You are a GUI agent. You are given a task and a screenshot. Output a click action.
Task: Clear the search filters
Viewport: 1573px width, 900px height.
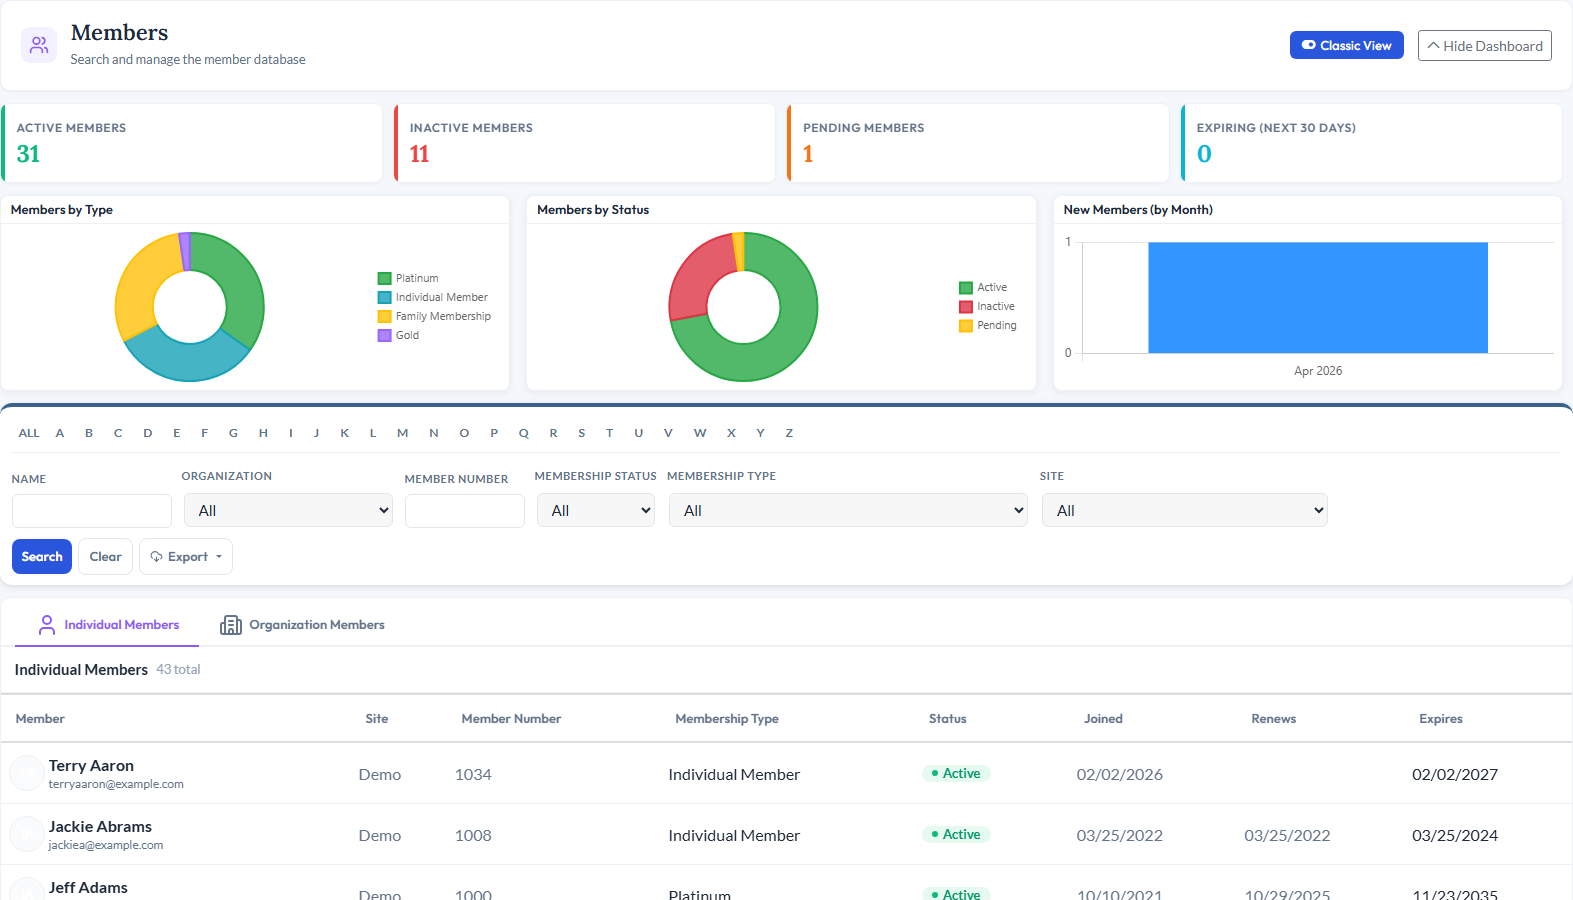(x=106, y=557)
